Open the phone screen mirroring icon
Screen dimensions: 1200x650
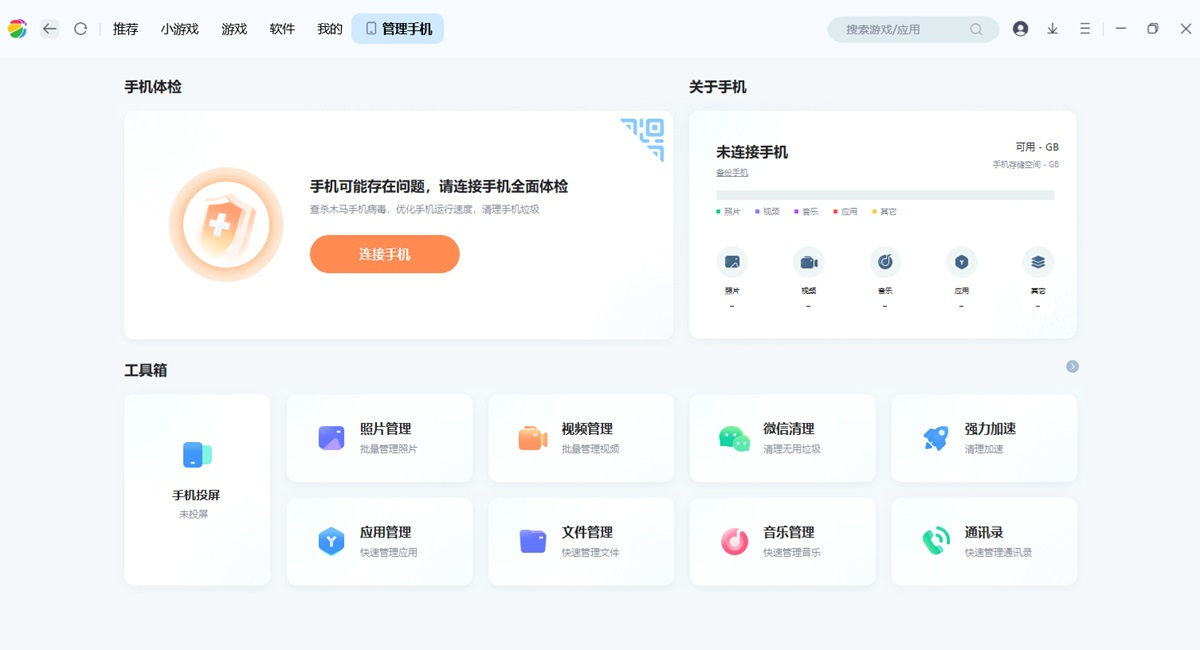click(x=197, y=455)
